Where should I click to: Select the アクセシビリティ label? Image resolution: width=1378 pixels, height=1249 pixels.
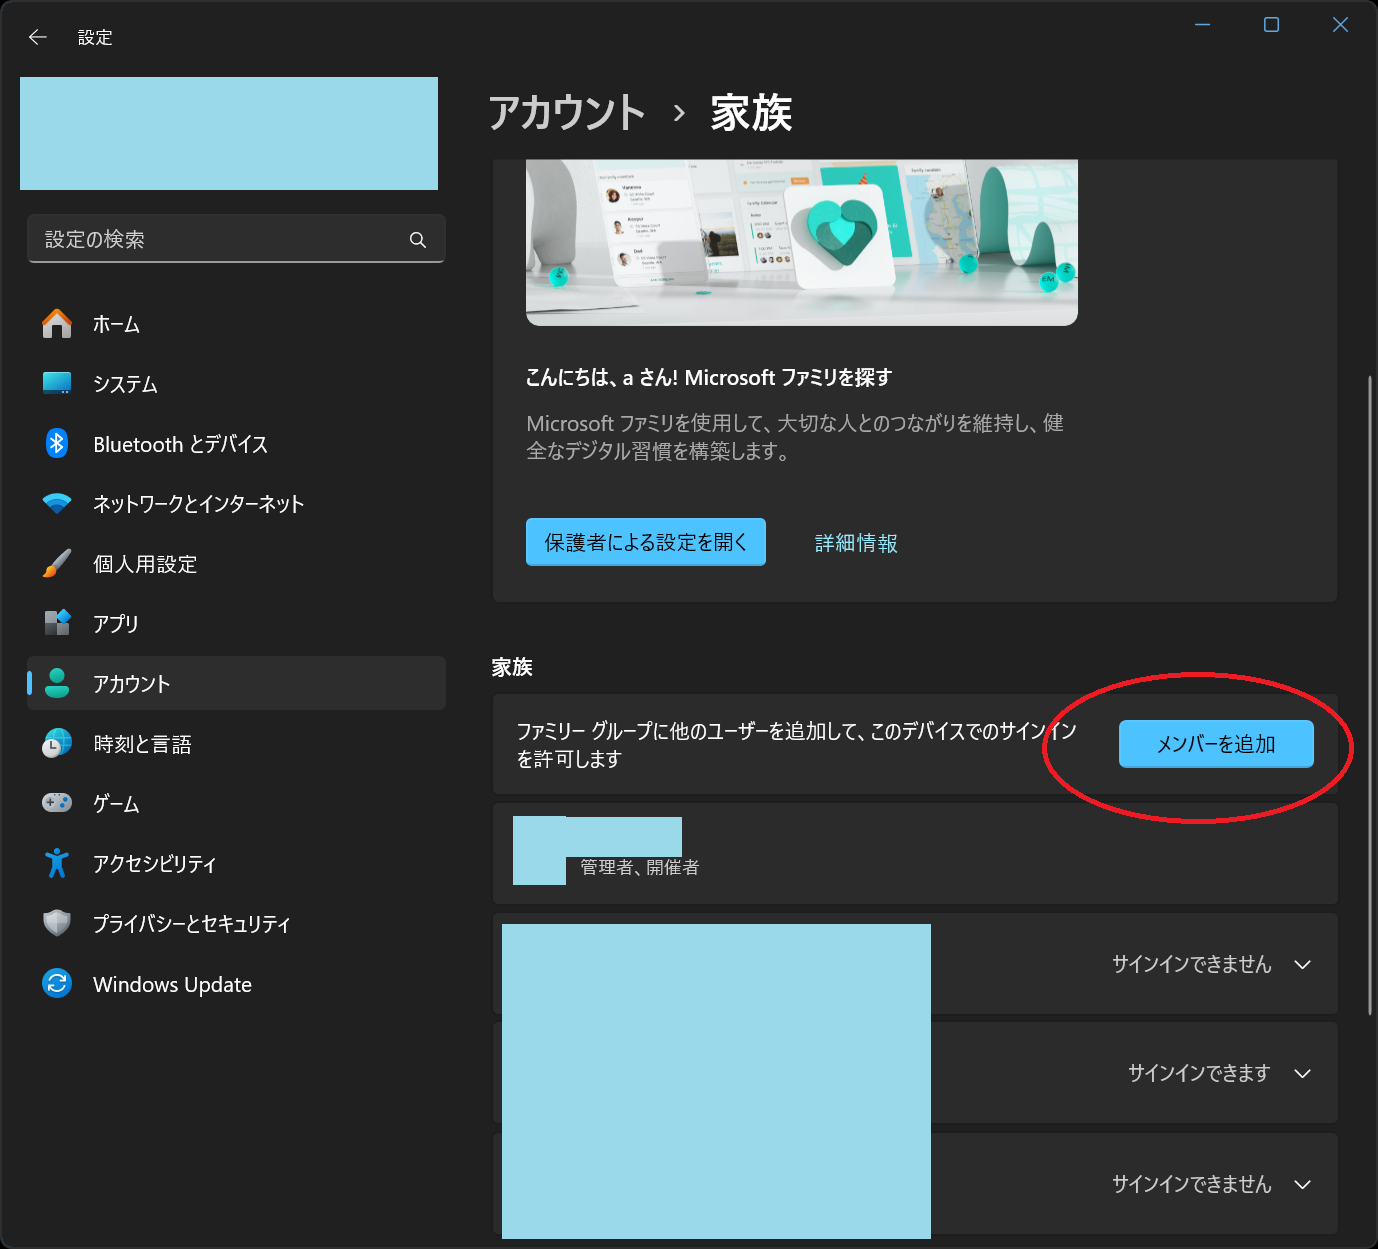(155, 864)
